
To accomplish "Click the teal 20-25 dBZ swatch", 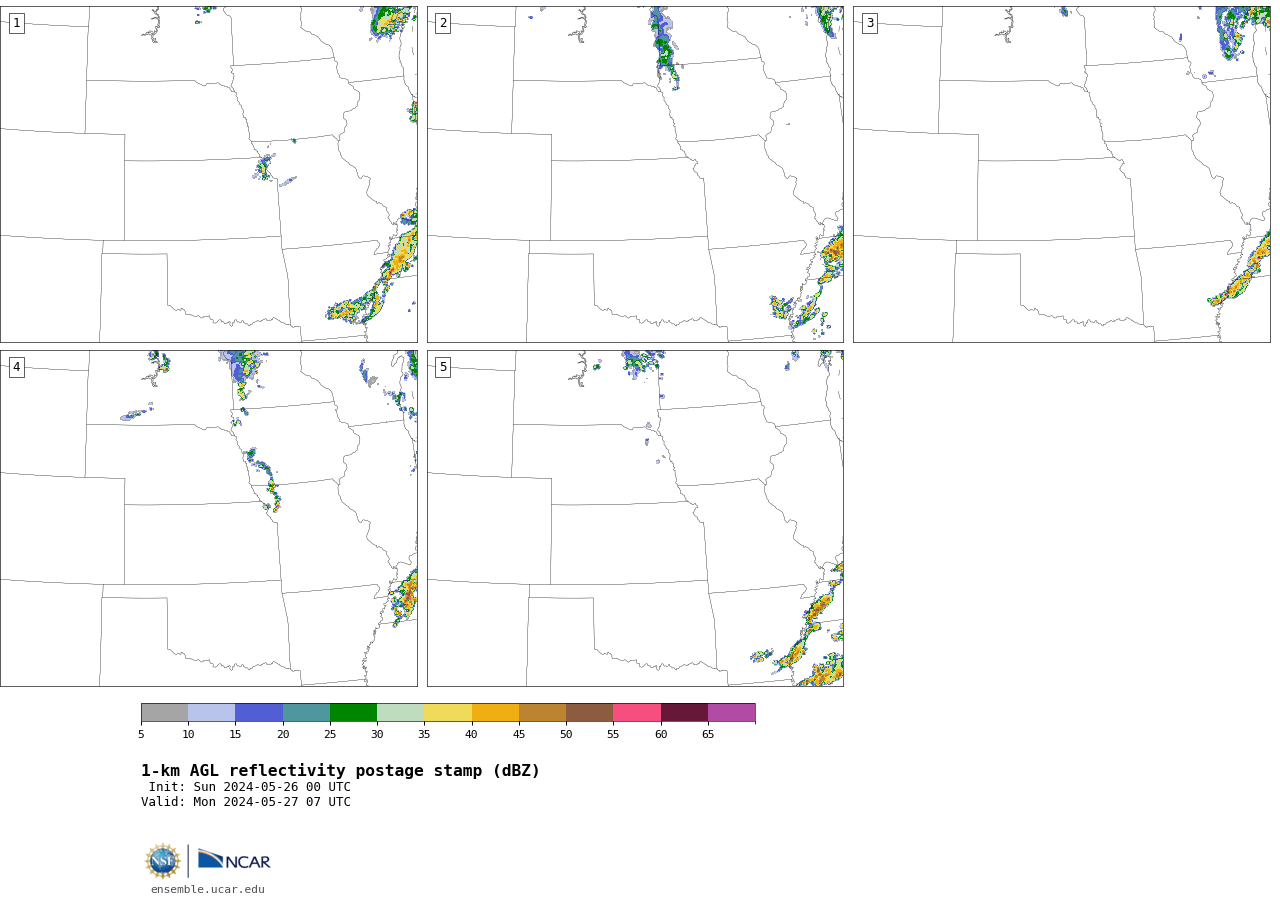I will [x=306, y=713].
